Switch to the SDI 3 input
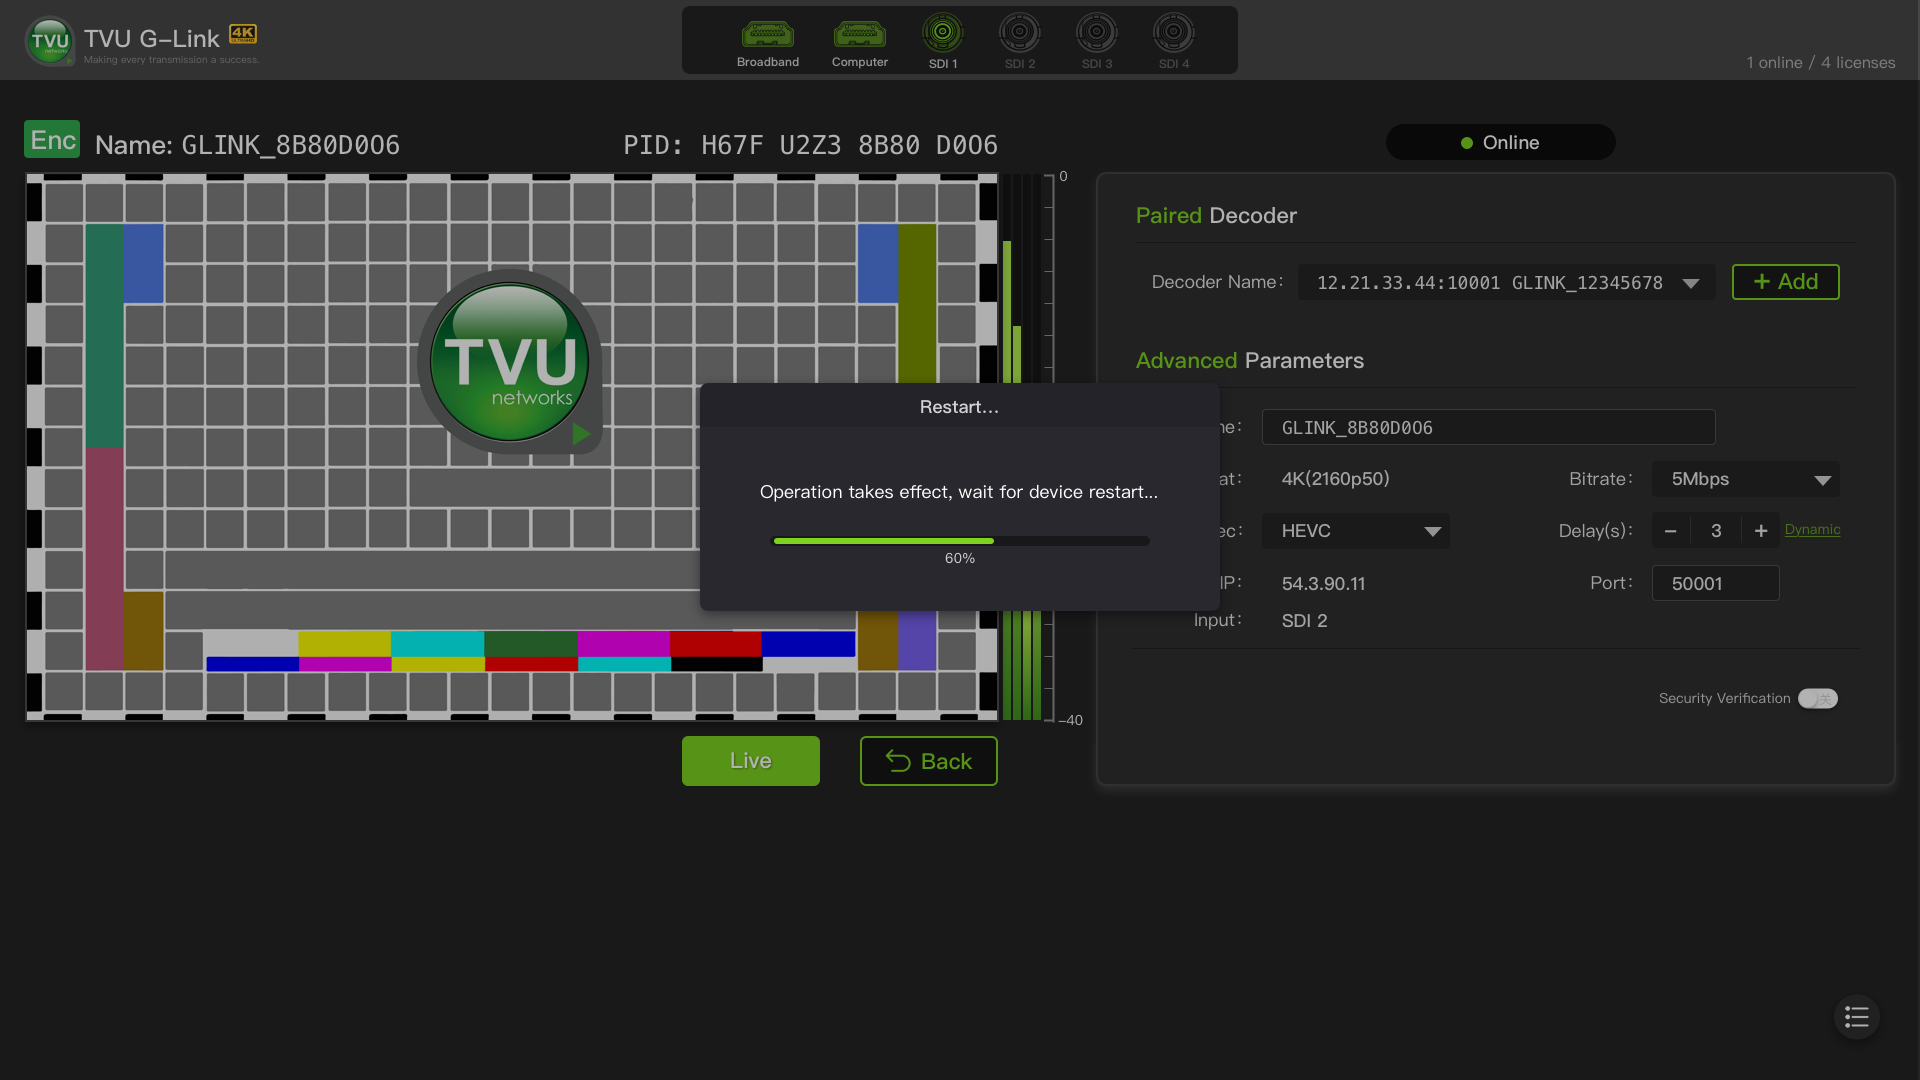 point(1096,33)
